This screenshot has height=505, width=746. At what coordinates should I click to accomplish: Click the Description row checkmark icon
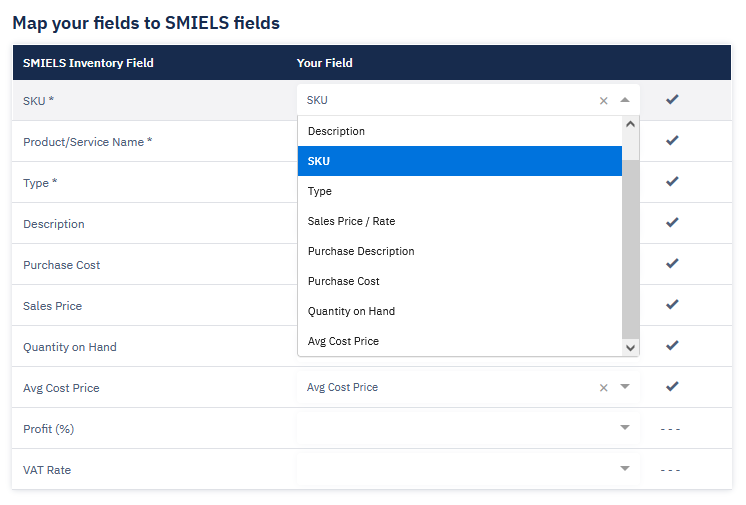pos(672,222)
